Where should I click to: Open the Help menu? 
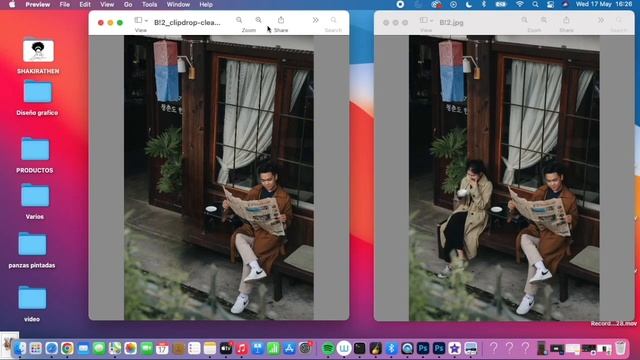pos(206,4)
